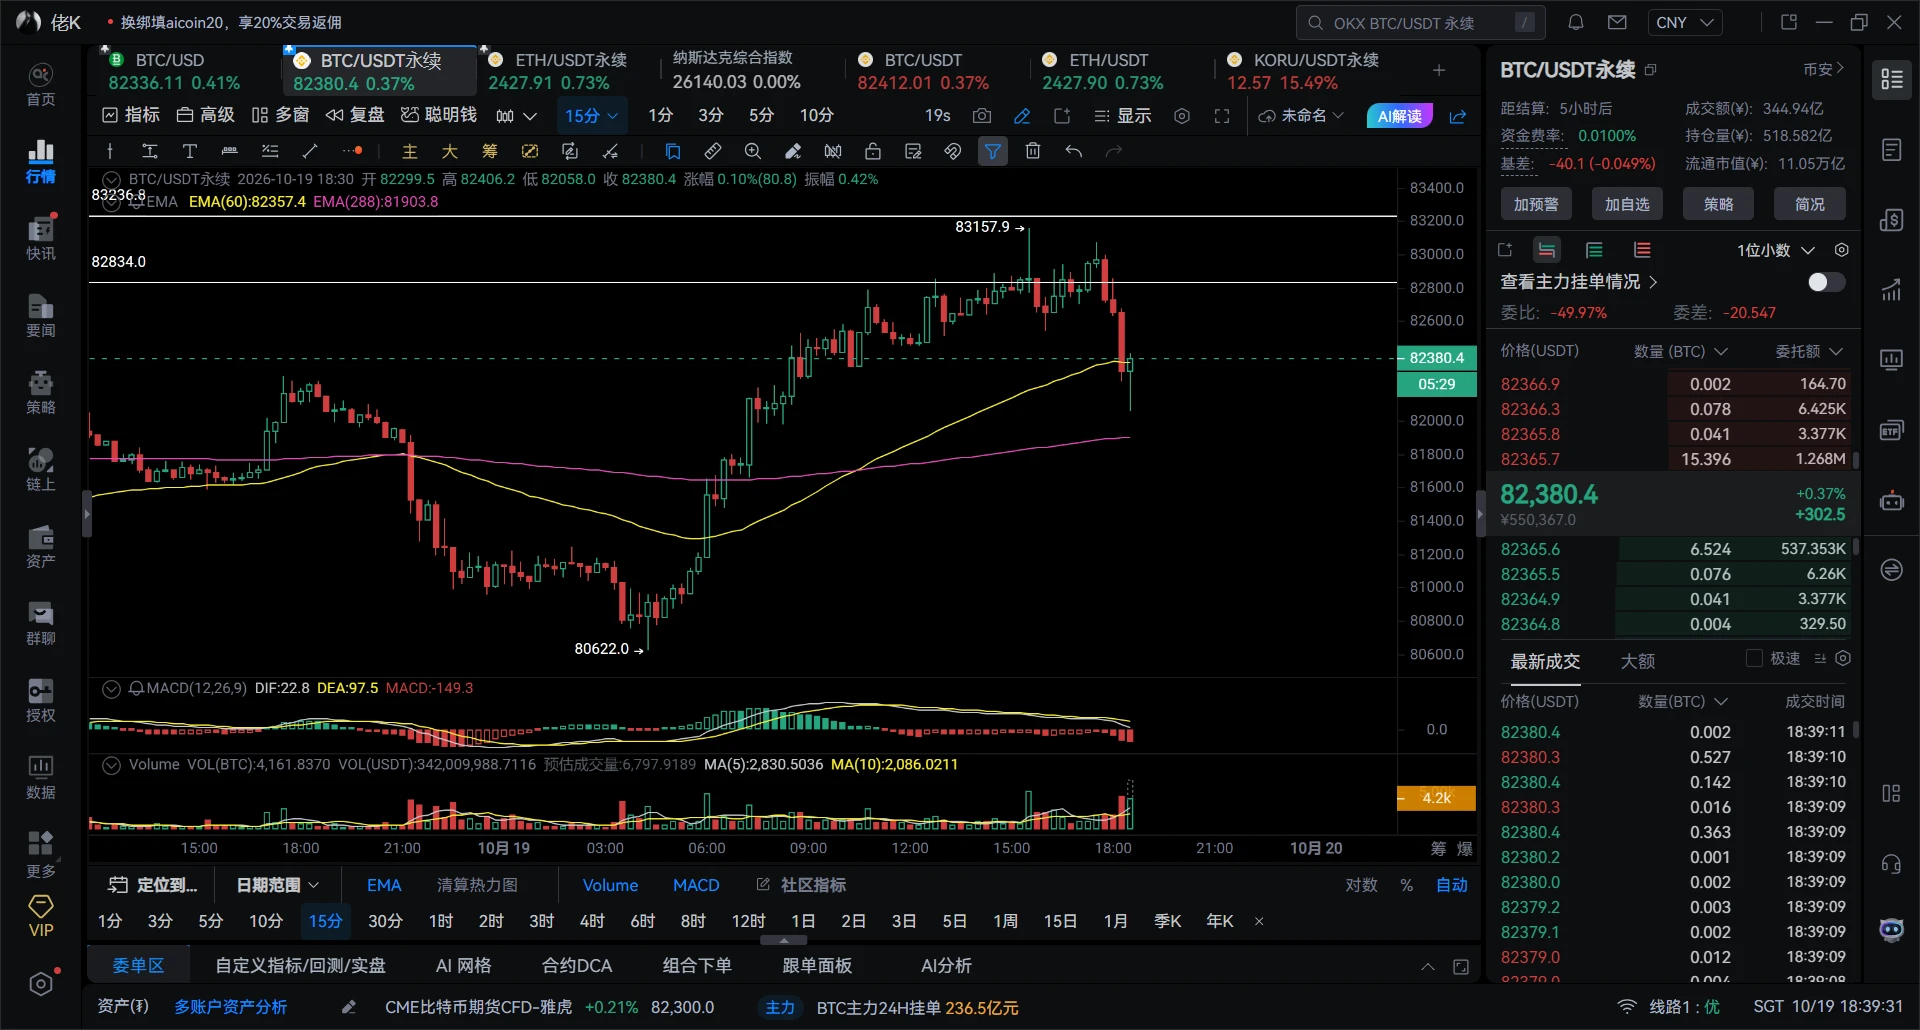Click the lock drawings icon
Image resolution: width=1920 pixels, height=1030 pixels.
click(x=873, y=151)
